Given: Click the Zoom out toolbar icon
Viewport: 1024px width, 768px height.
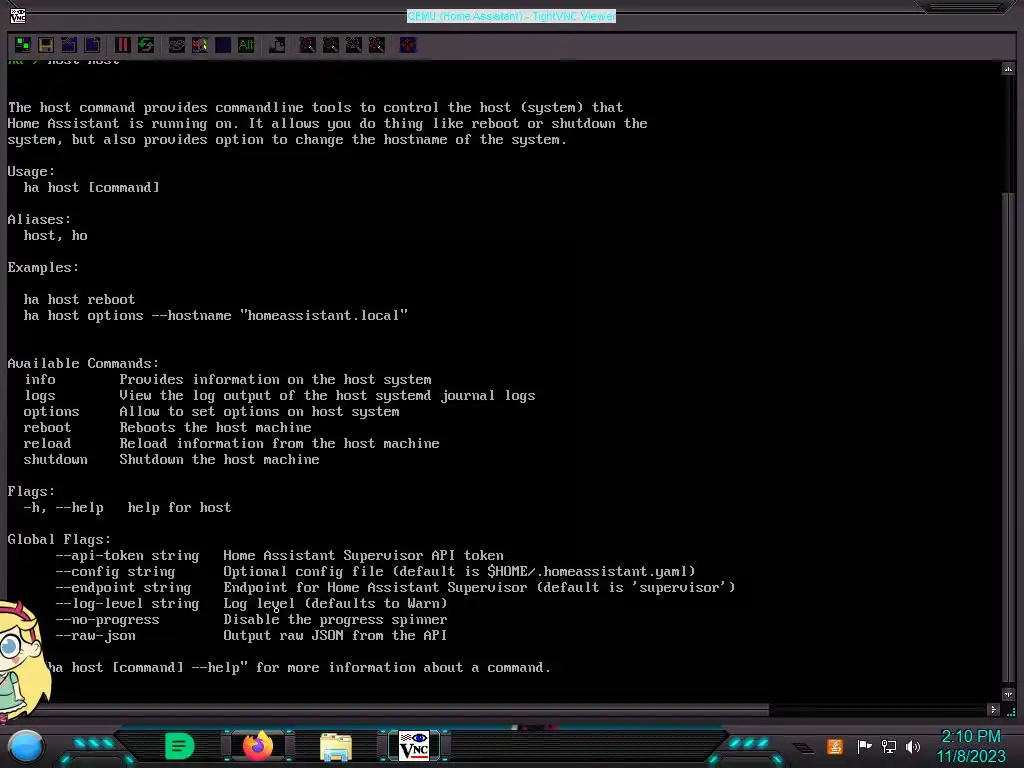Looking at the screenshot, I should pos(330,44).
